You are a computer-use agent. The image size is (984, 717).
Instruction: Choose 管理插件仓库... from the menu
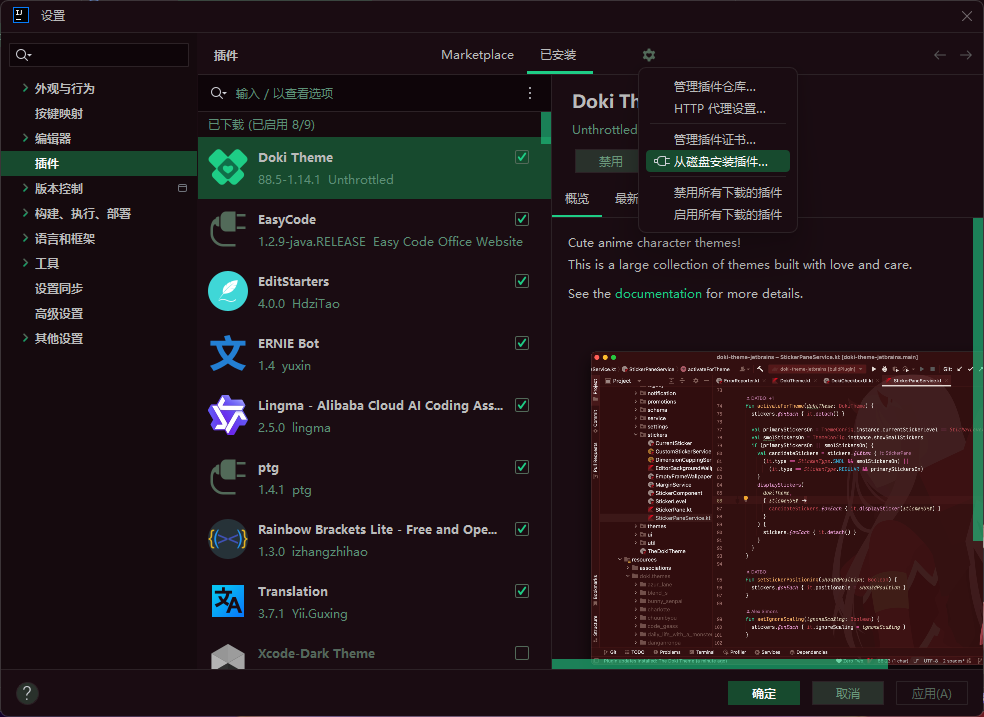coord(718,87)
